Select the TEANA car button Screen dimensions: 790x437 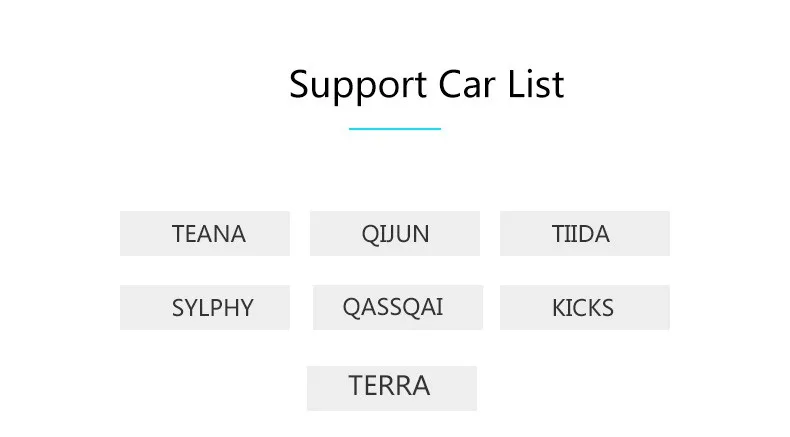tap(205, 233)
